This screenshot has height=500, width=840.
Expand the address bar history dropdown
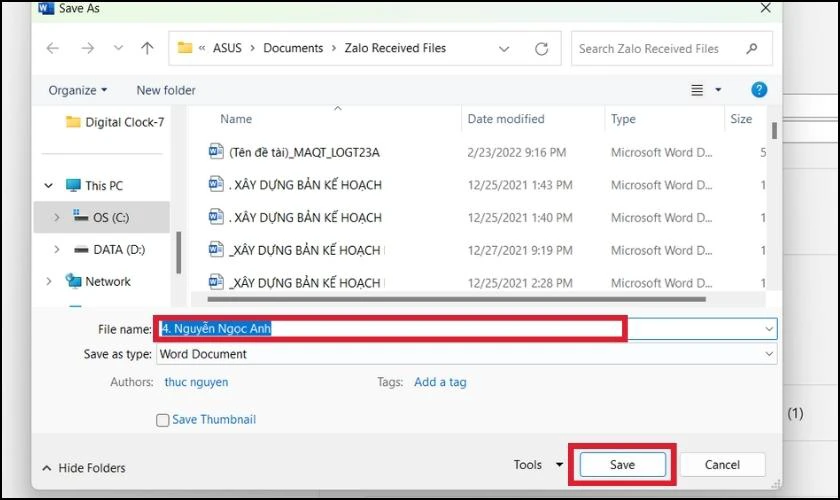(x=504, y=49)
